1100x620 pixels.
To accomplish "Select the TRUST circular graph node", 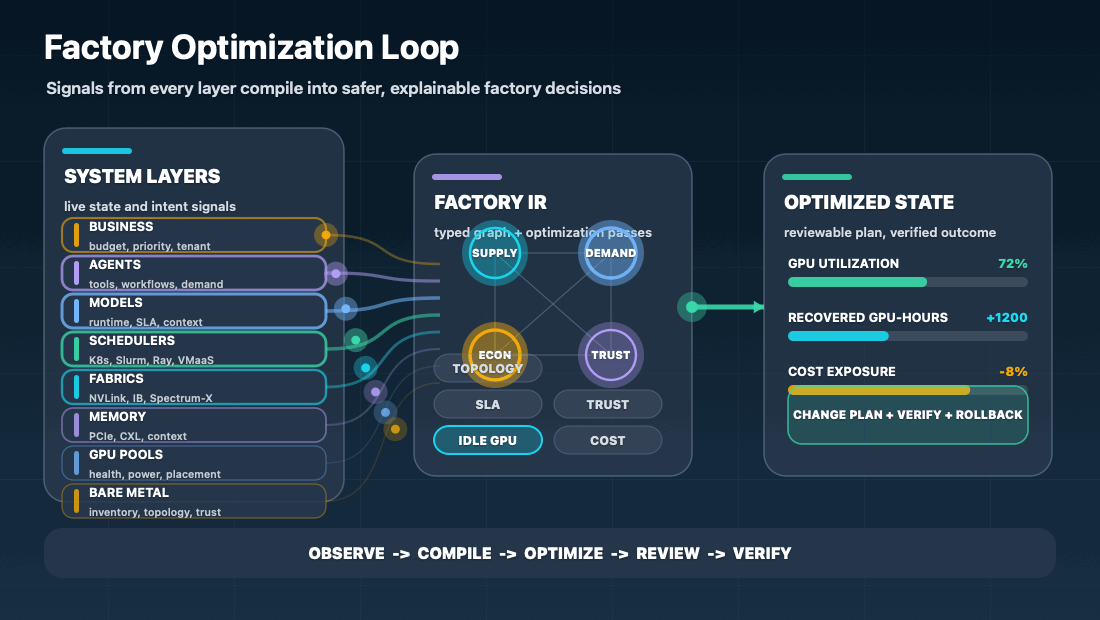I will 610,355.
